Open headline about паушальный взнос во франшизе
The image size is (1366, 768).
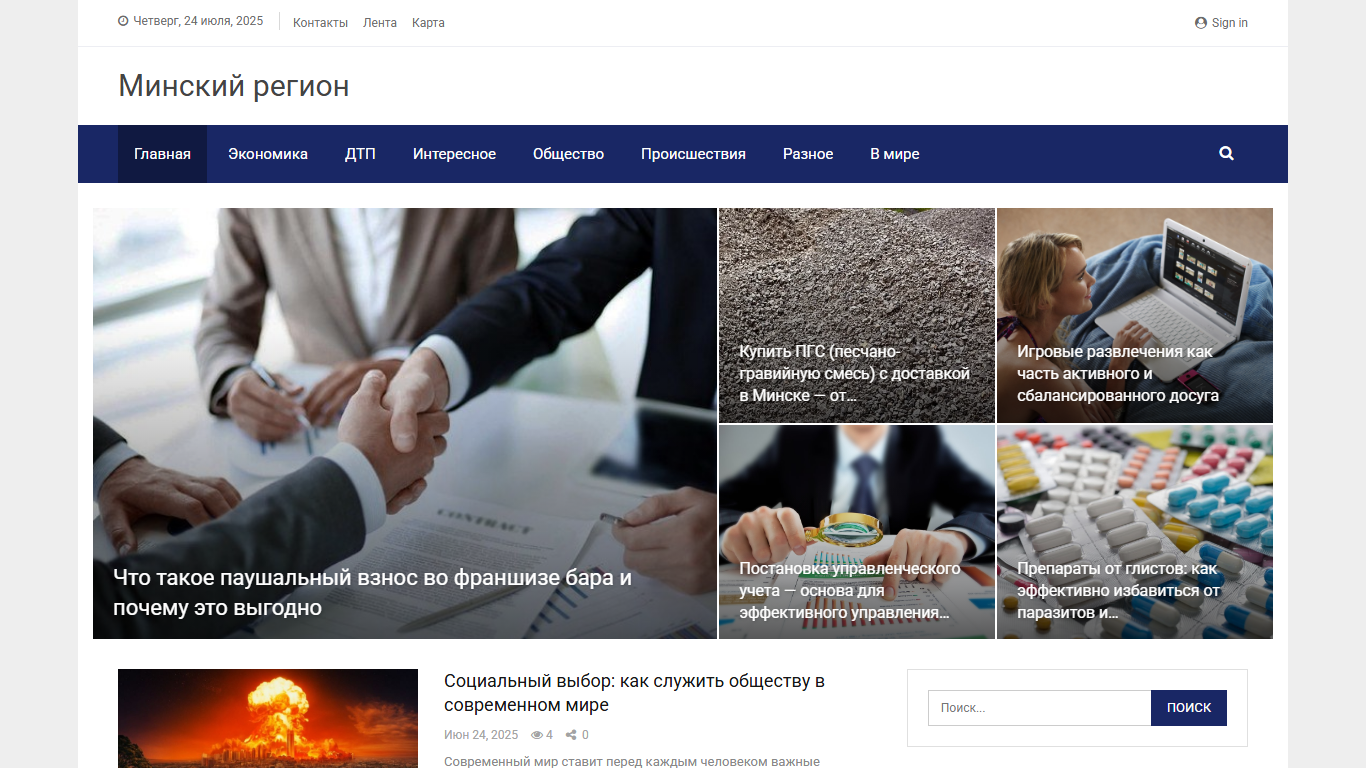tap(372, 592)
